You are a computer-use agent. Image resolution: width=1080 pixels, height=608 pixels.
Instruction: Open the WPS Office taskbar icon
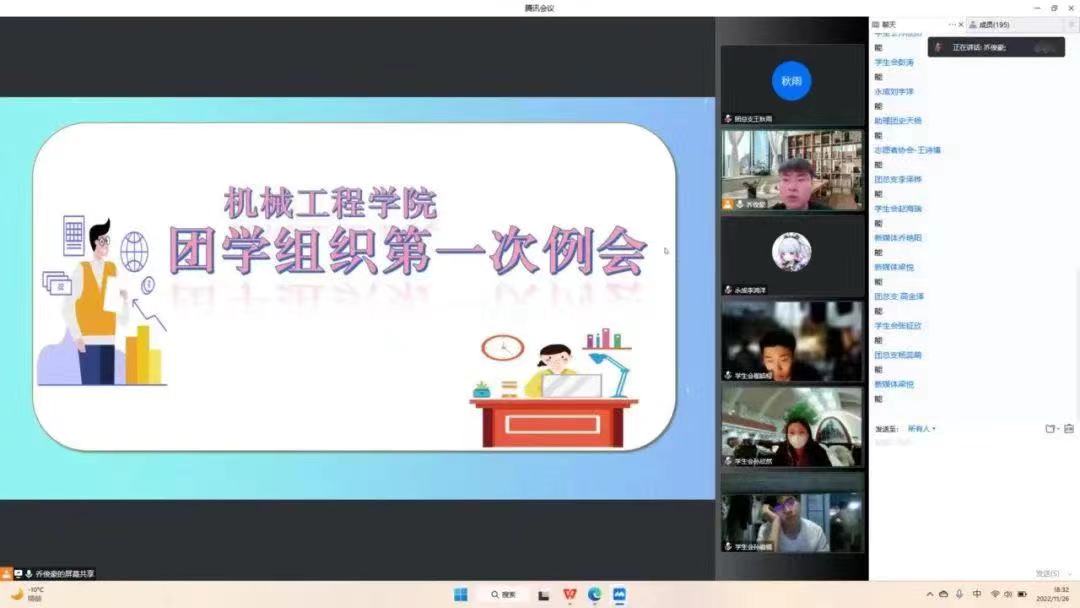[x=570, y=595]
